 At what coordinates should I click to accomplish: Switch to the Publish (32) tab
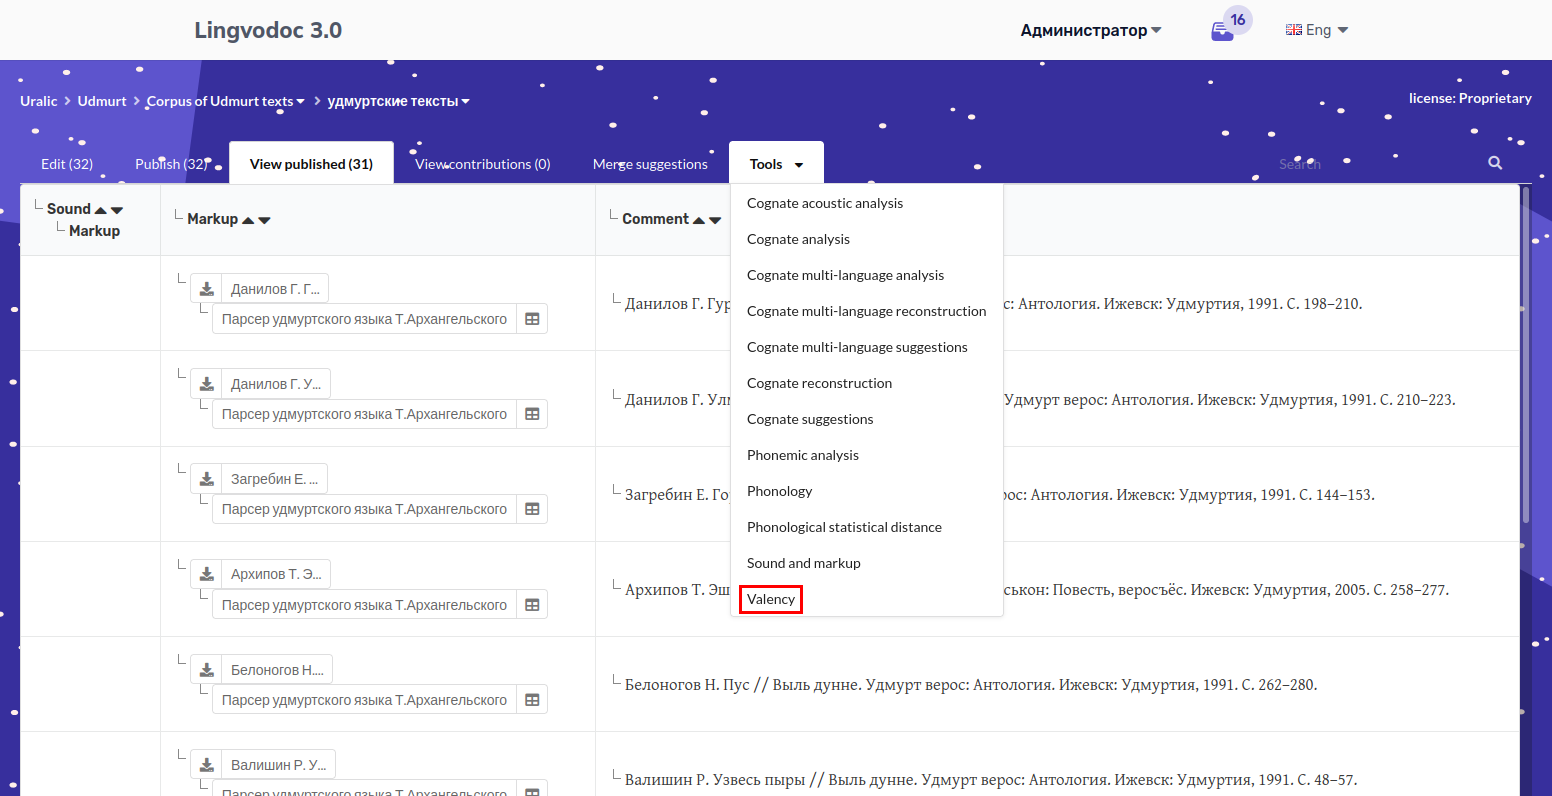[x=171, y=164]
